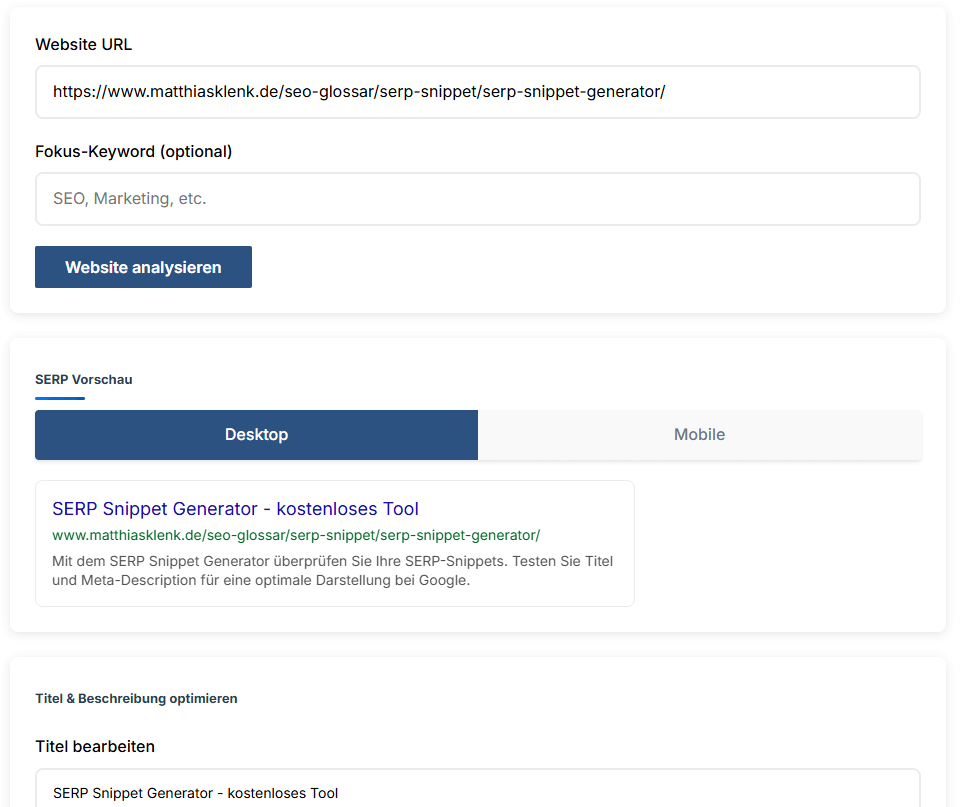
Task: Click the Website analysieren button
Action: point(143,267)
